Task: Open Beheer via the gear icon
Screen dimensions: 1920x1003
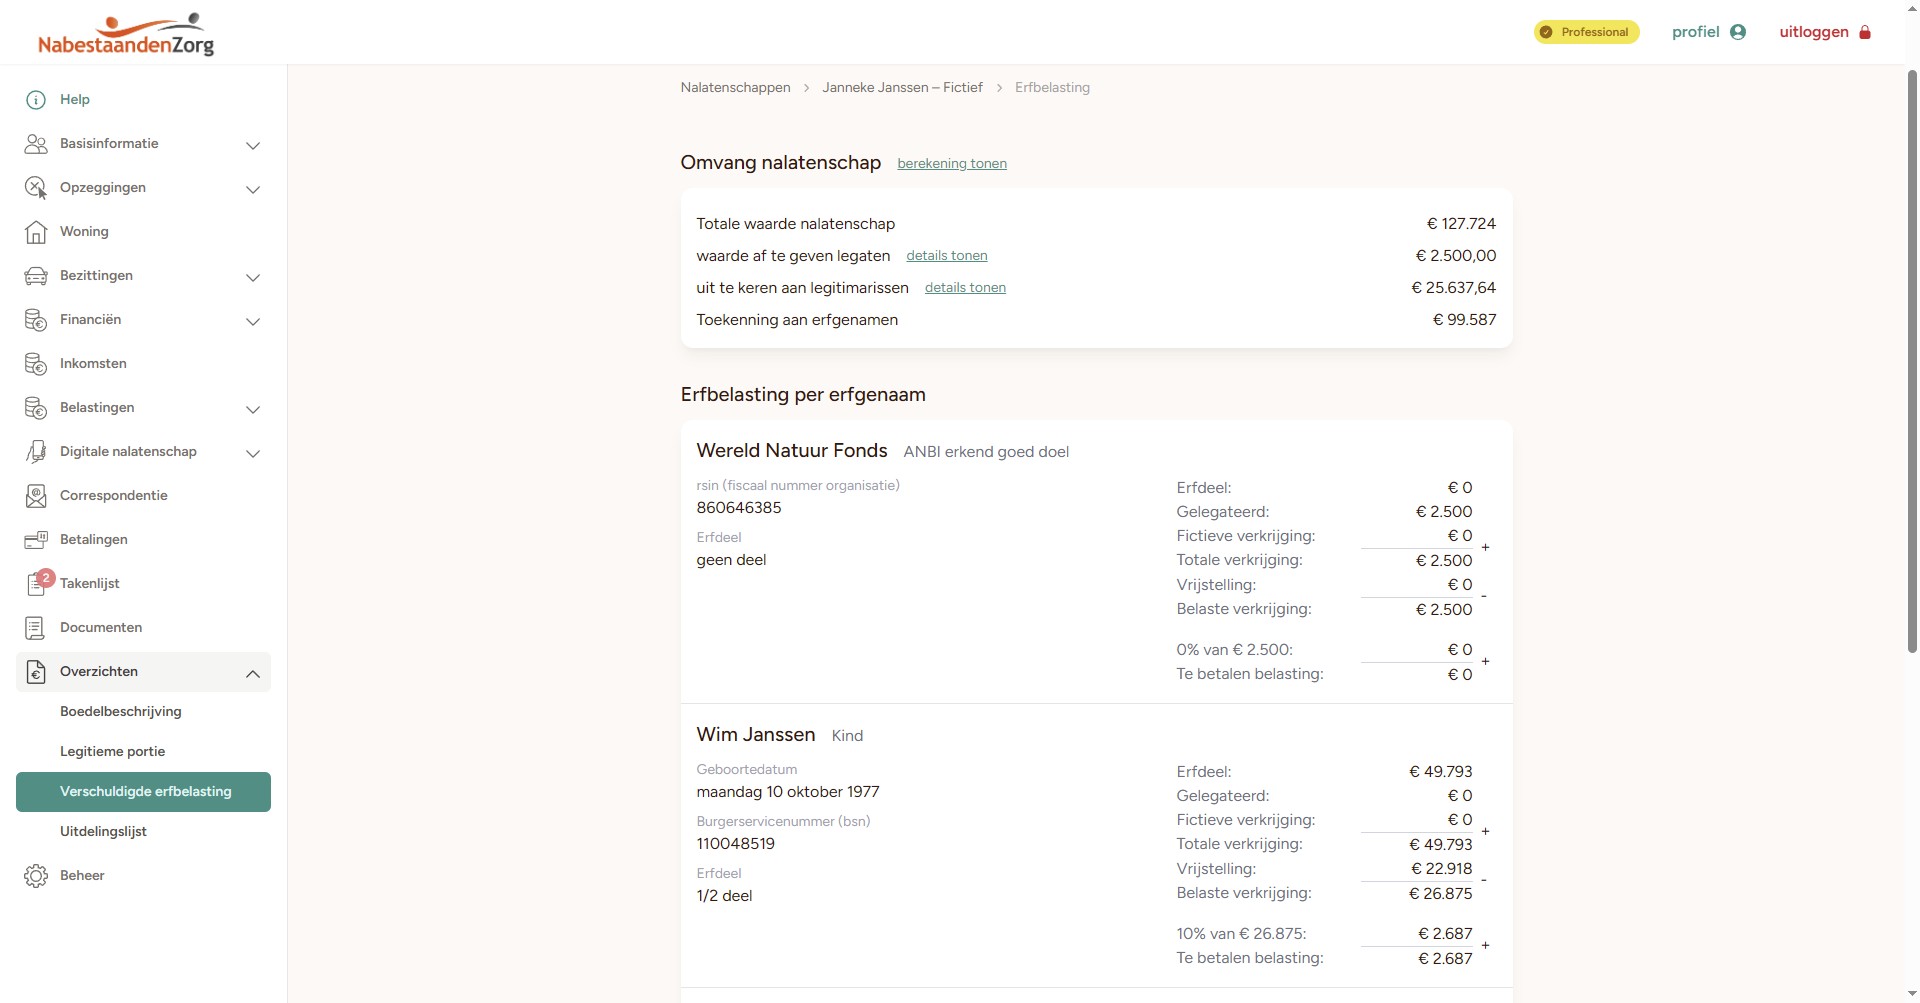Action: [x=36, y=876]
